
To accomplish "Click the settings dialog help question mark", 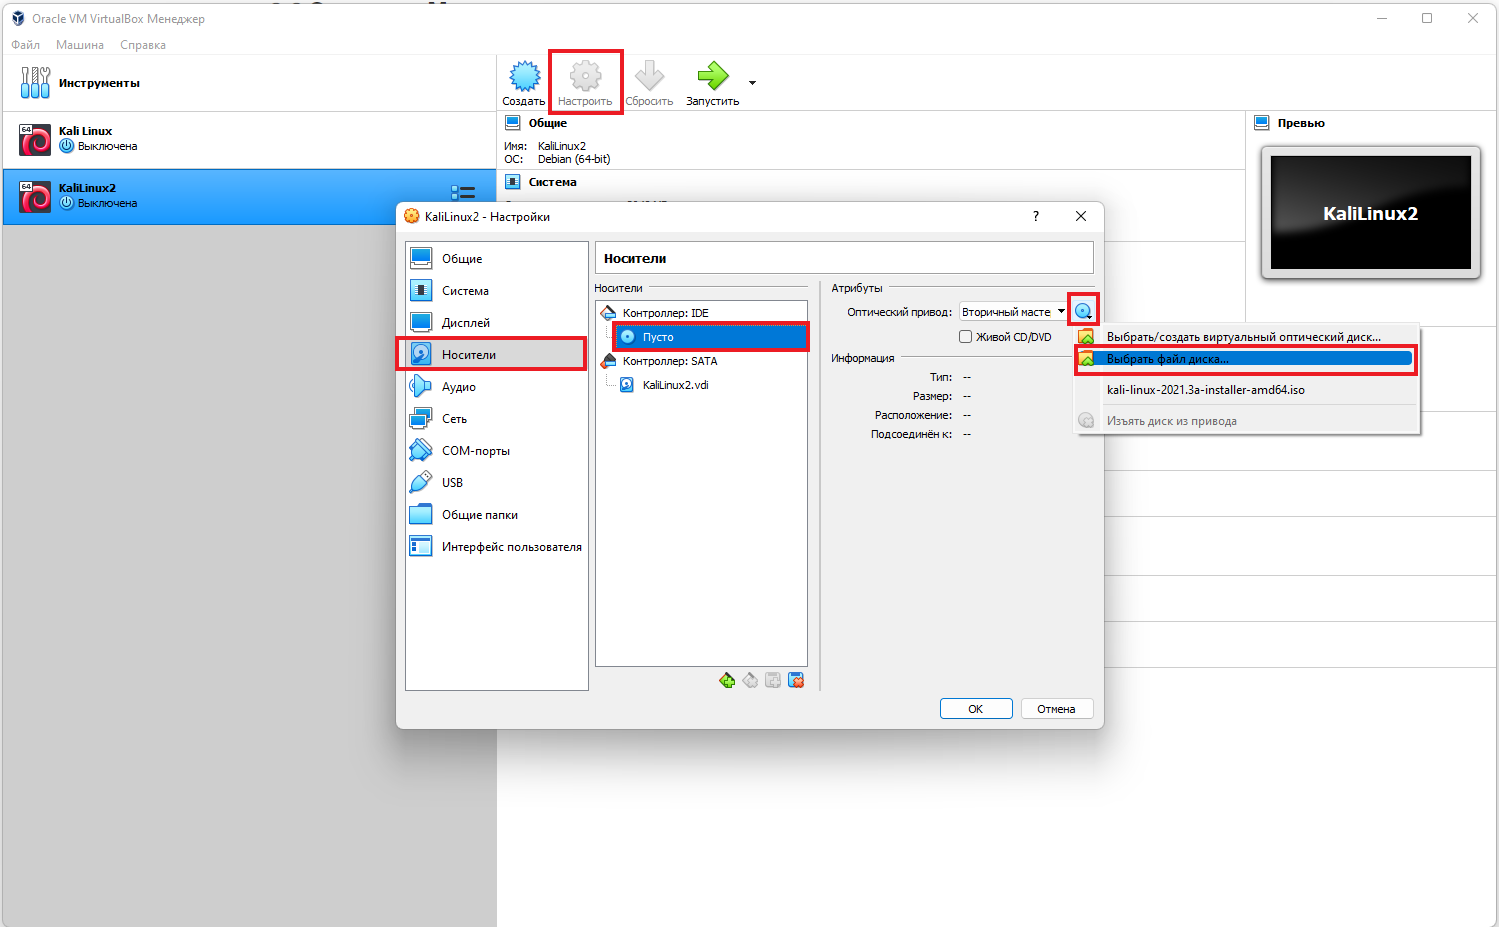I will pyautogui.click(x=1036, y=216).
